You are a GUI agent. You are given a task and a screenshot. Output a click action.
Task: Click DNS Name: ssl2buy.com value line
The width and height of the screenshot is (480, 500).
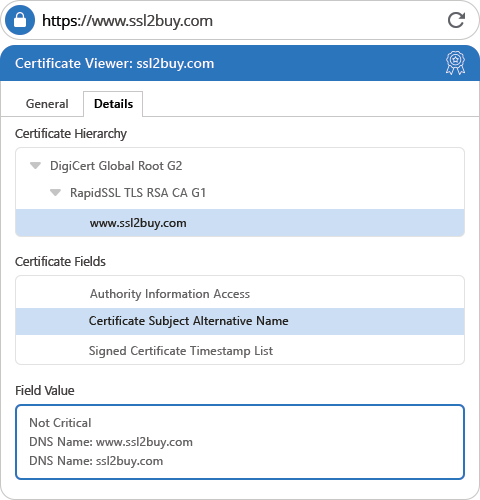pyautogui.click(x=96, y=461)
